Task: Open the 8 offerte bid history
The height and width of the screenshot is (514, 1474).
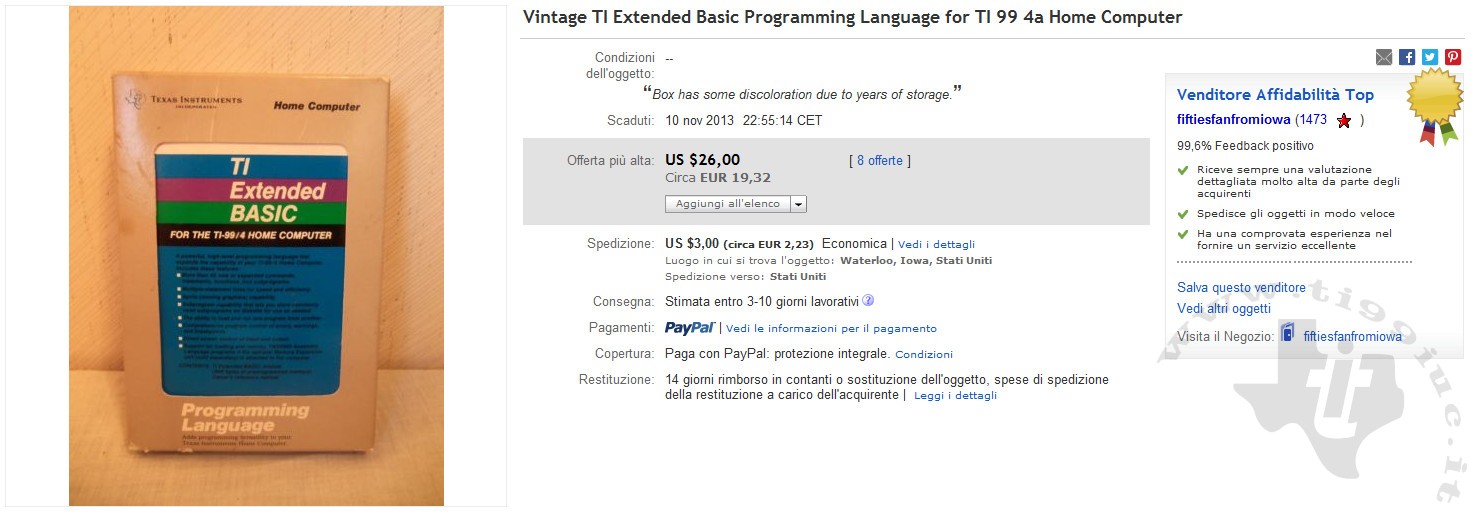Action: [x=880, y=160]
